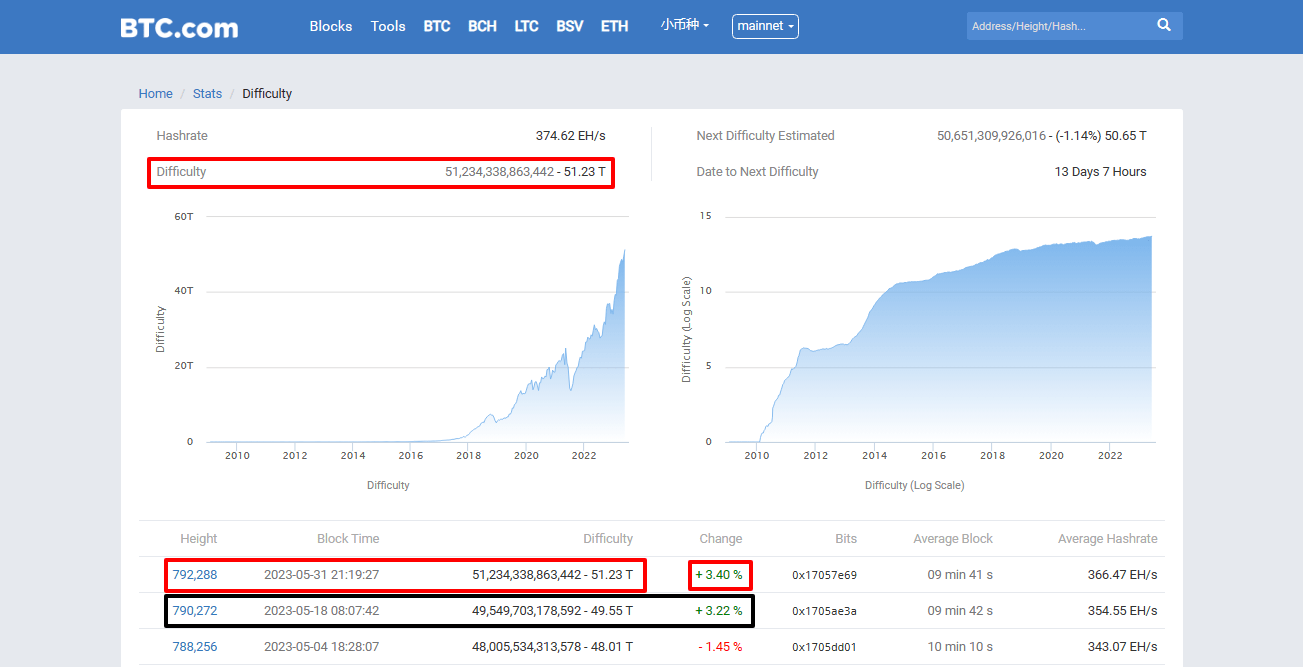Viewport: 1303px width, 667px height.
Task: Click average block 09 min 41 s
Action: [x=960, y=575]
